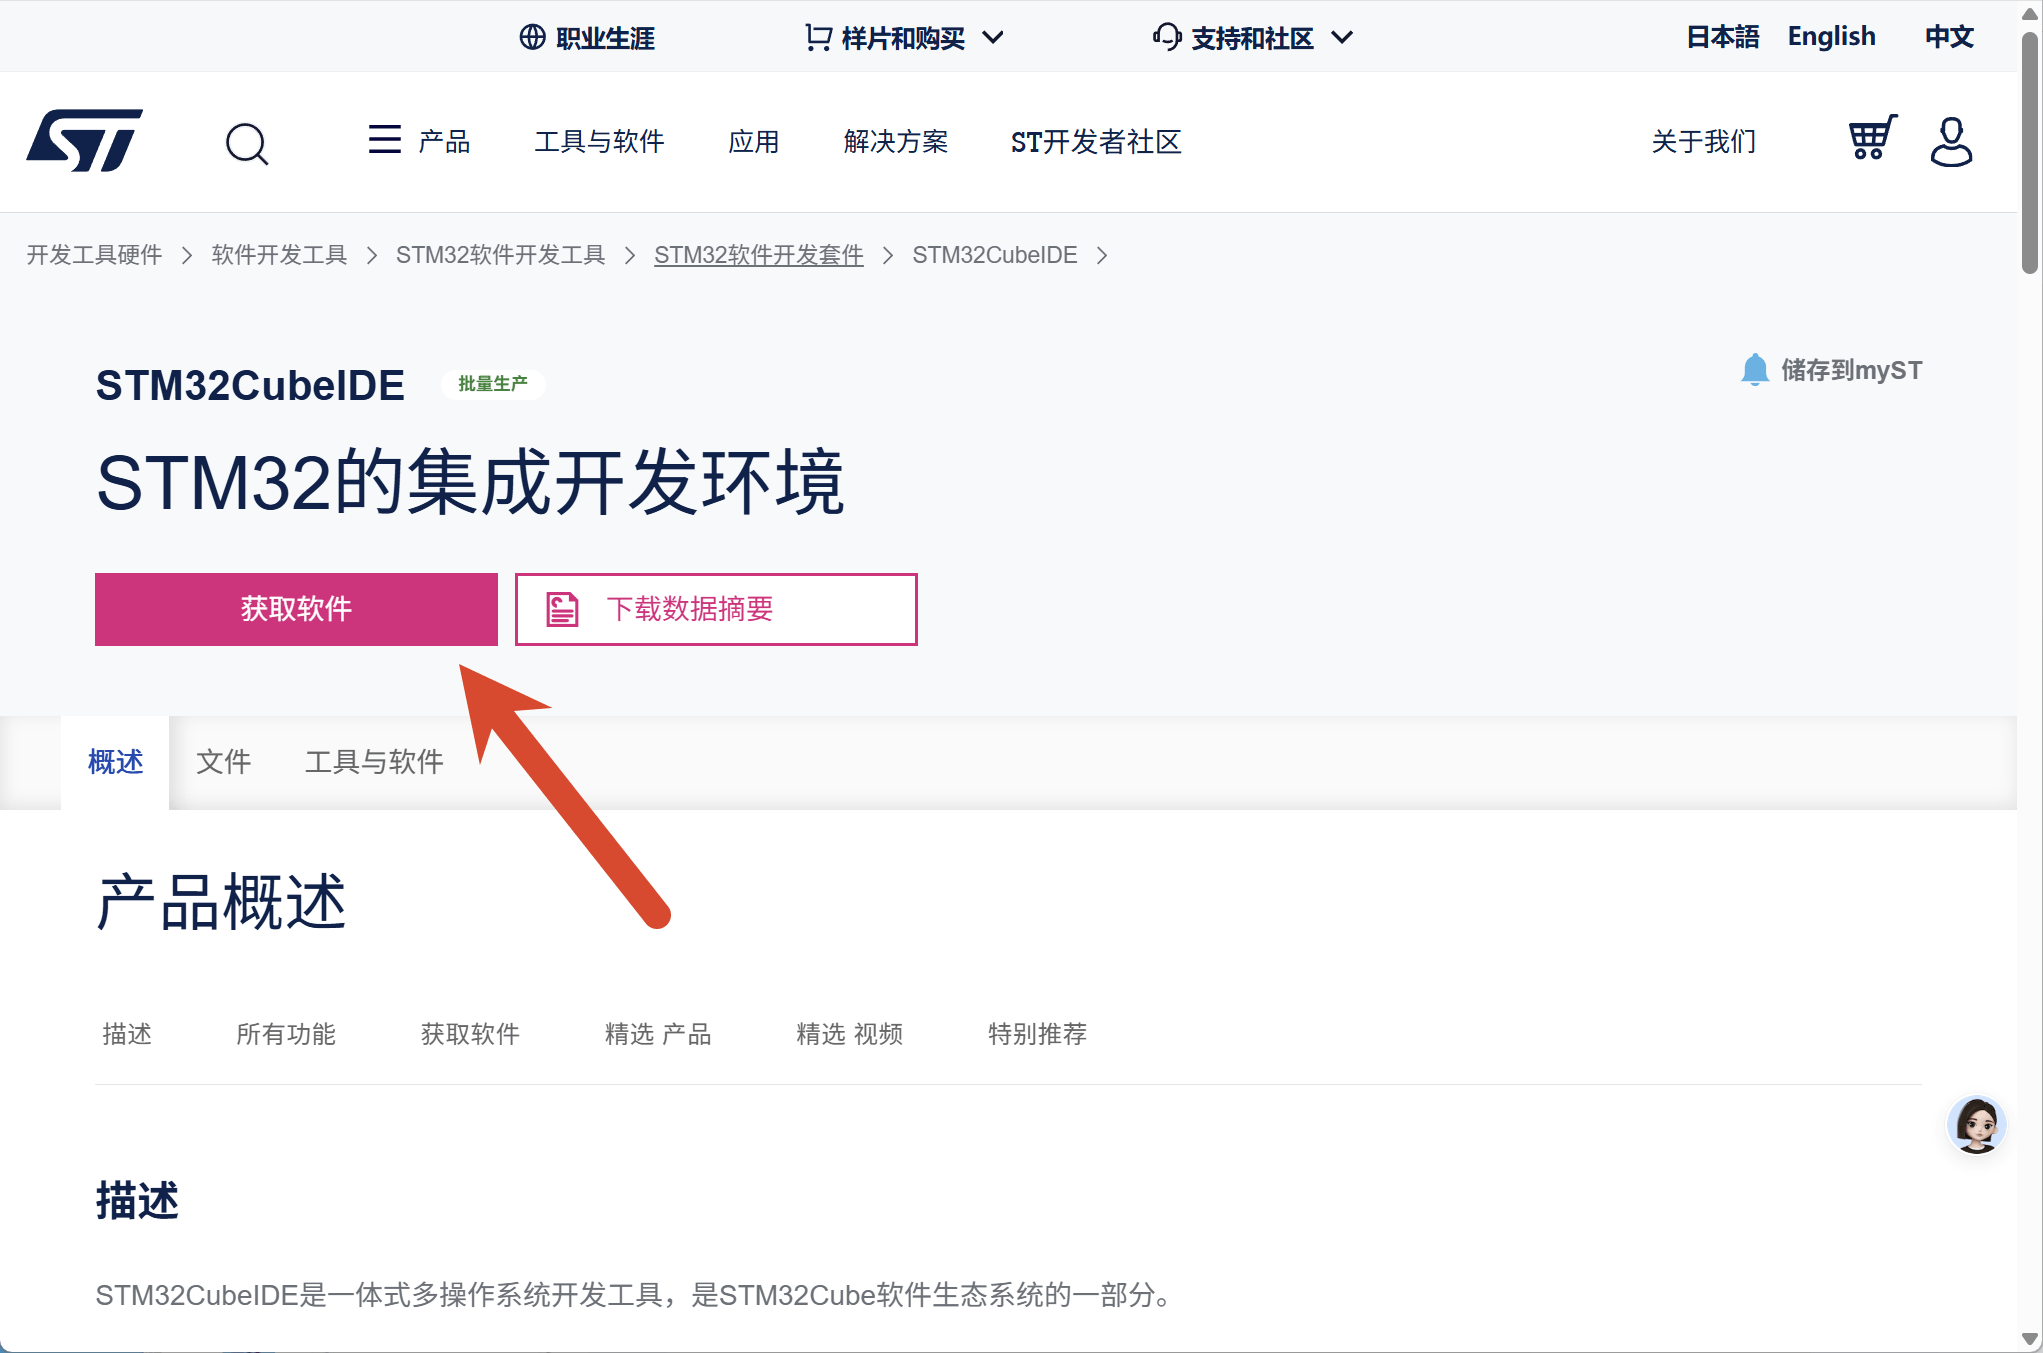The width and height of the screenshot is (2043, 1353).
Task: Click the scrollbar up arrow
Action: (2030, 13)
